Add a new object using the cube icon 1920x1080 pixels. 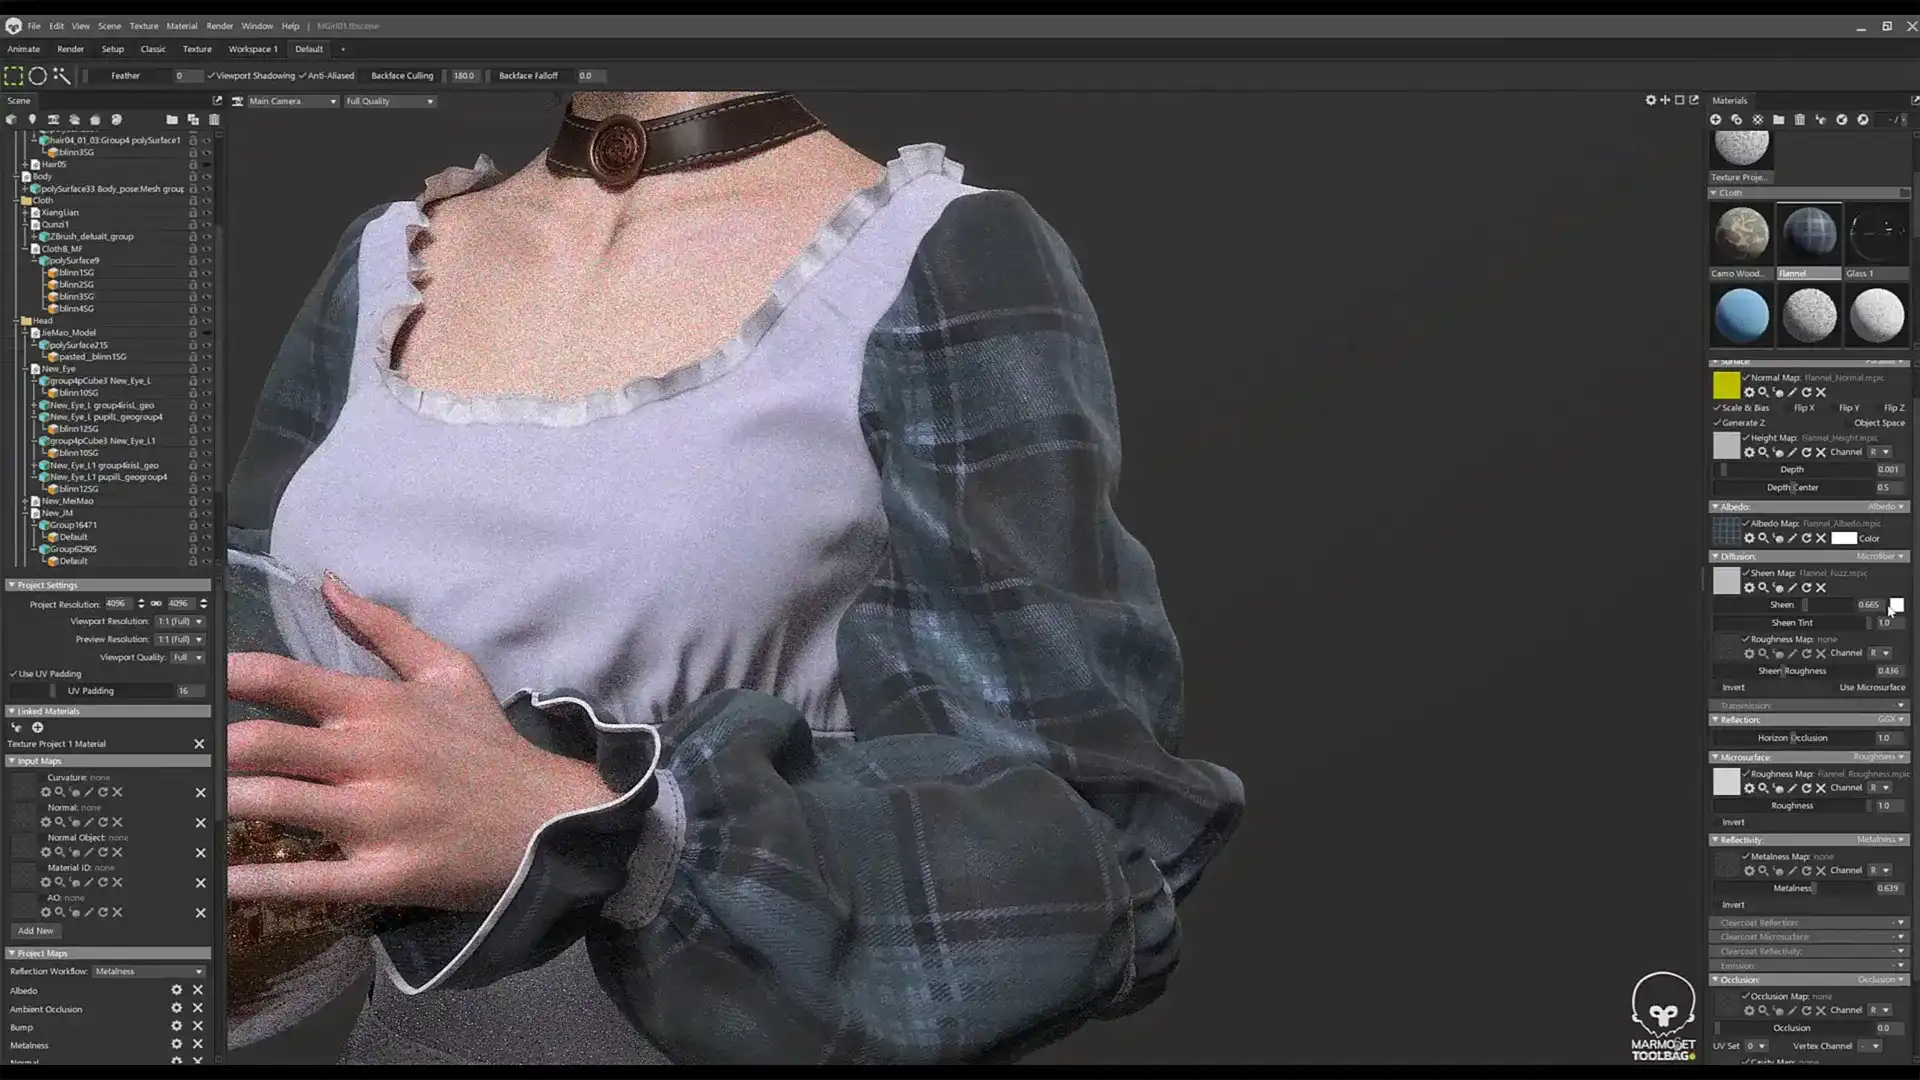(11, 119)
